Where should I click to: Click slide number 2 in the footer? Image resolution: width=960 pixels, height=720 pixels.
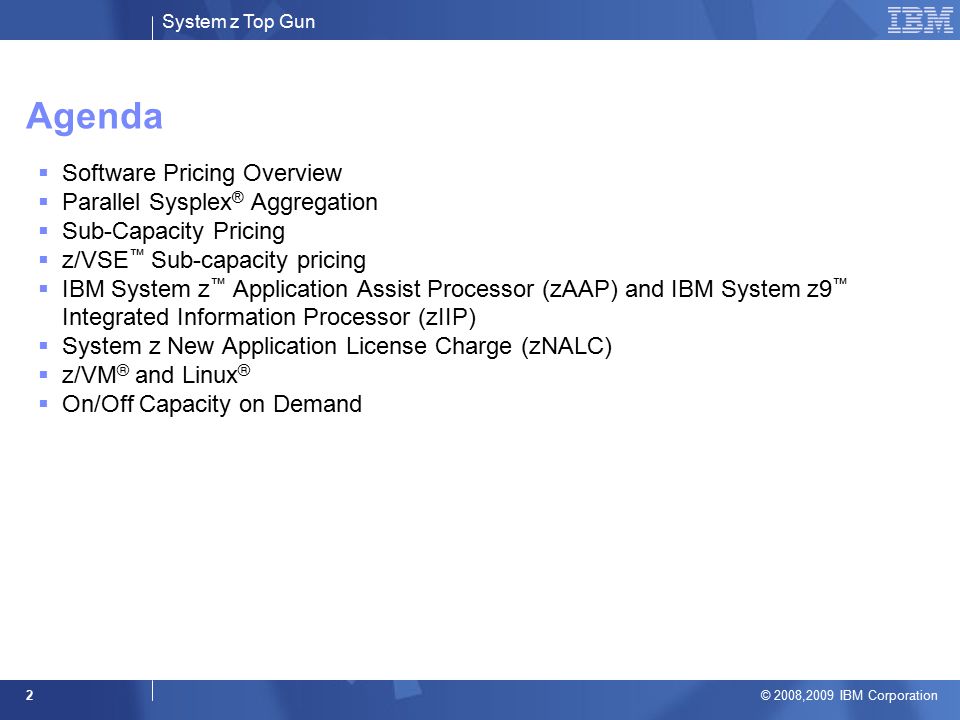pos(29,696)
